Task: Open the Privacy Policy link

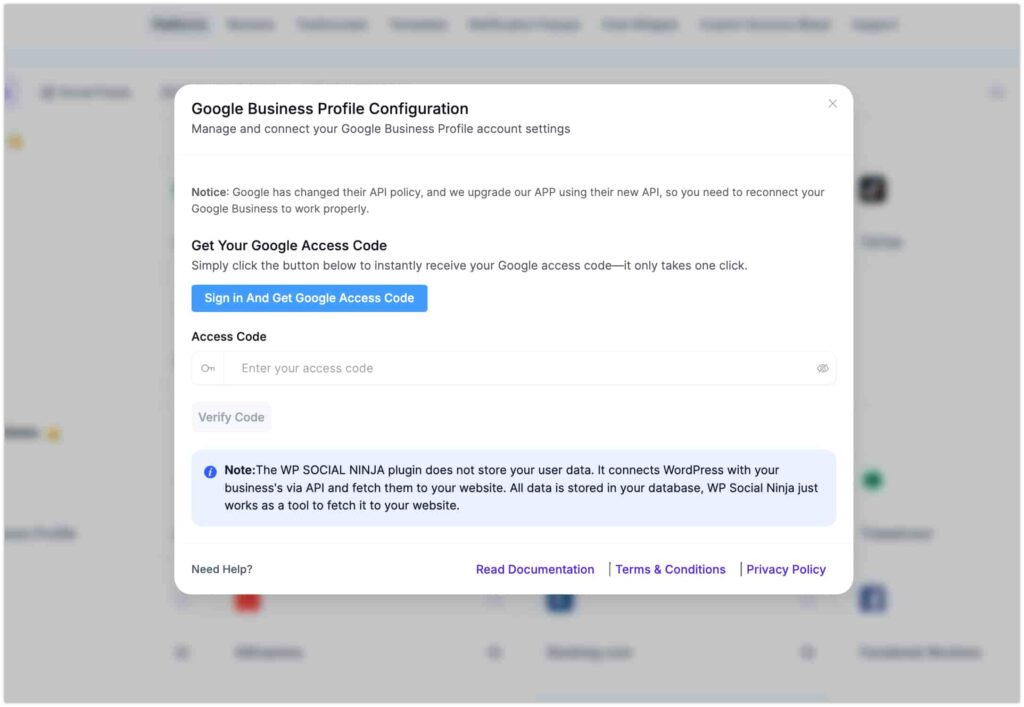Action: tap(786, 569)
